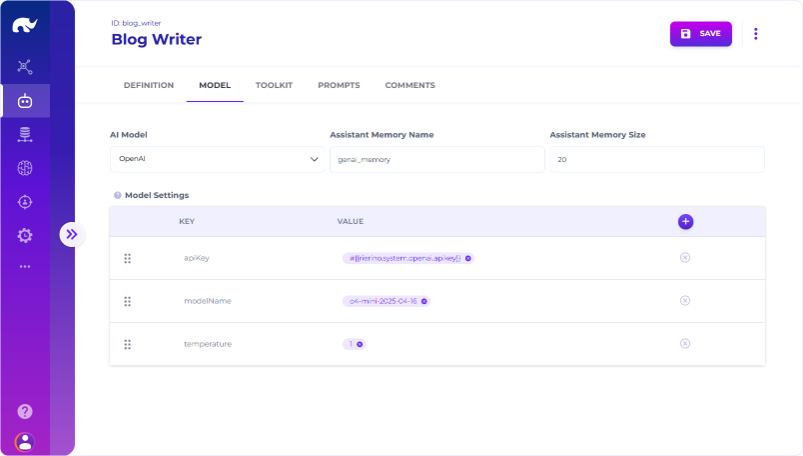
Task: Click the apiKey key cell
Action: coord(197,258)
